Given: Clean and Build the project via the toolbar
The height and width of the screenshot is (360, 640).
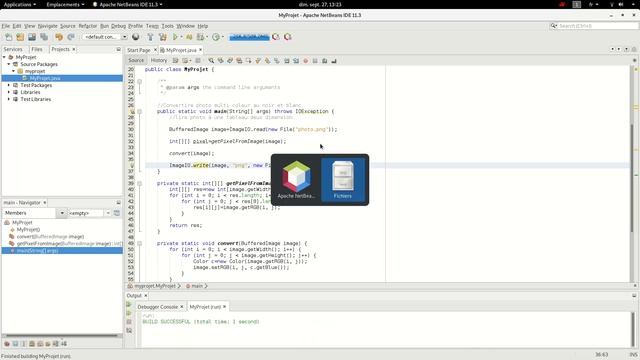Looking at the screenshot, I should coord(162,37).
